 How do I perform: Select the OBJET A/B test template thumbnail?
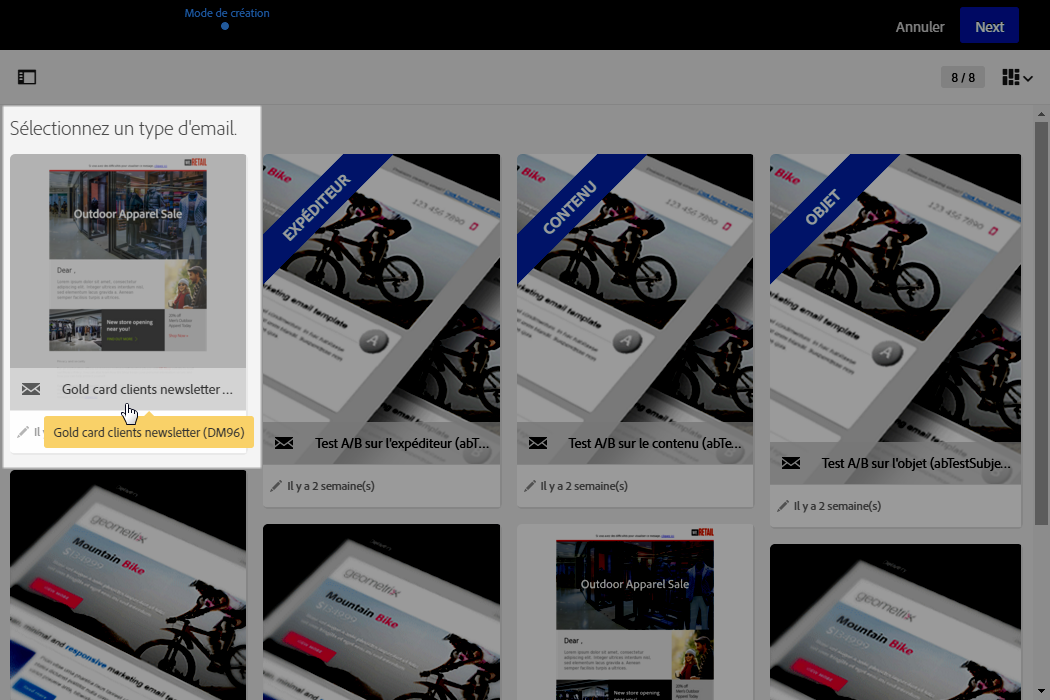[x=895, y=298]
